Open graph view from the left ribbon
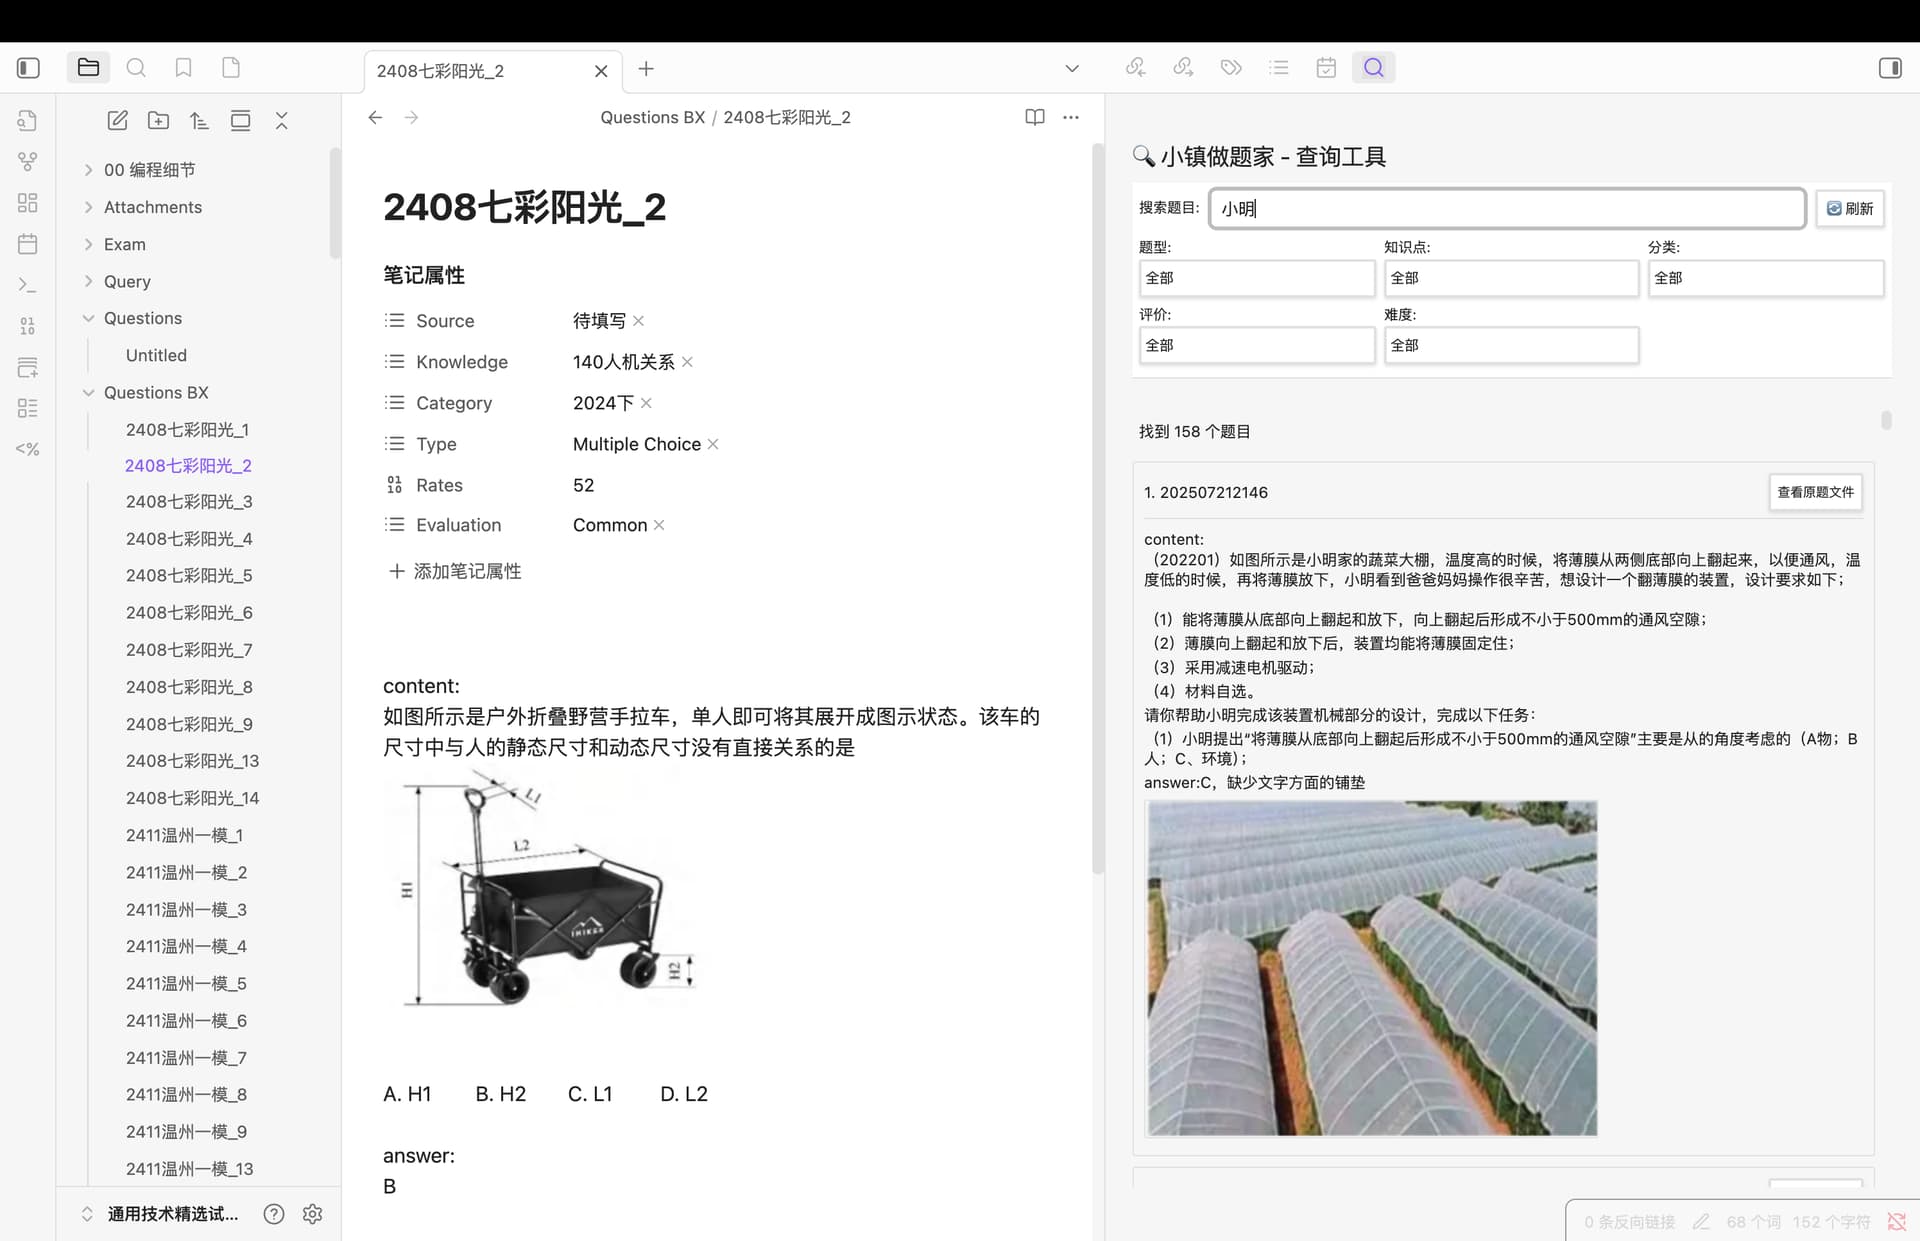 click(x=28, y=161)
